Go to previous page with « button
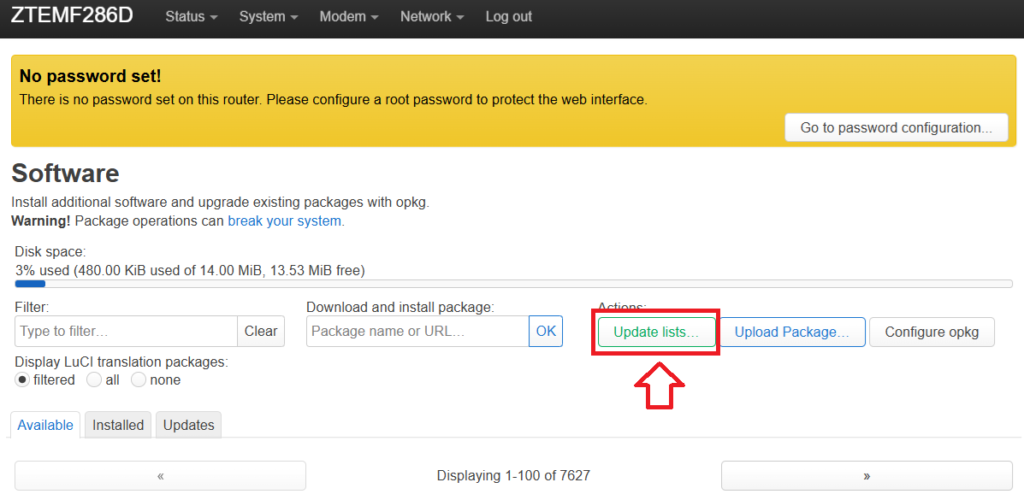 coord(160,476)
